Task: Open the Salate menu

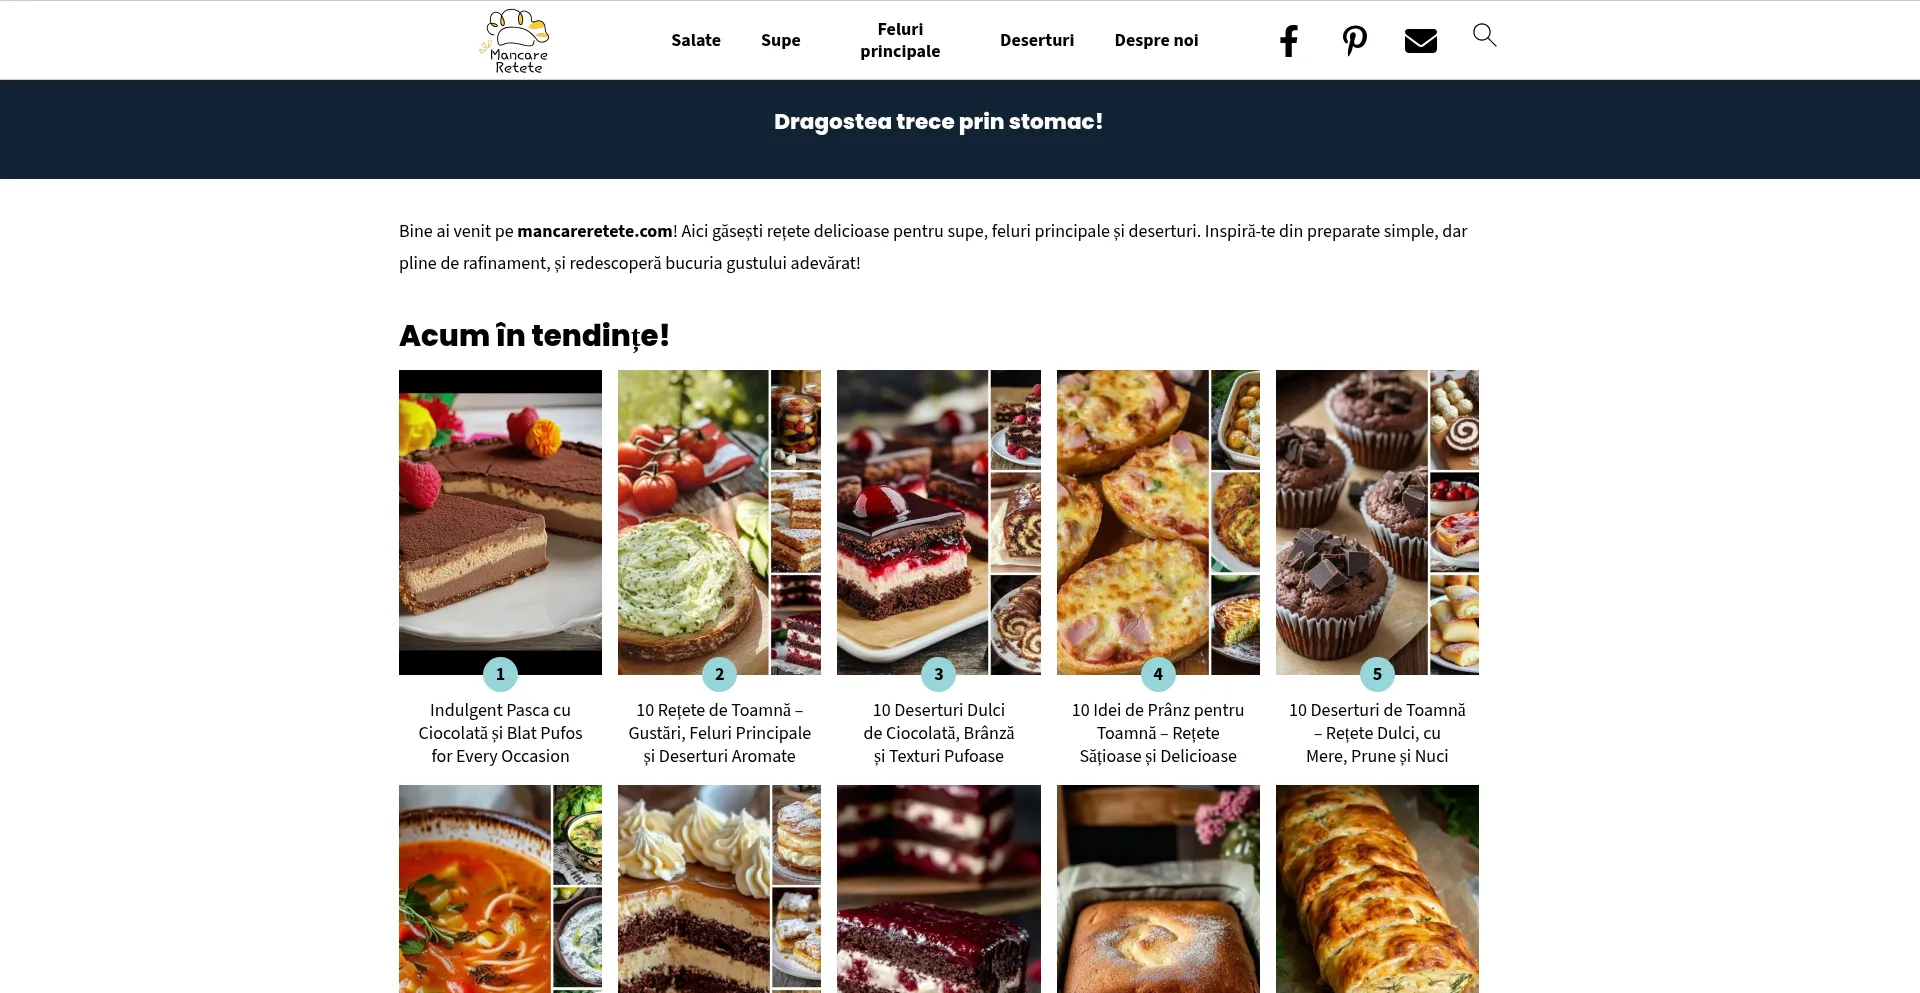Action: click(x=696, y=40)
